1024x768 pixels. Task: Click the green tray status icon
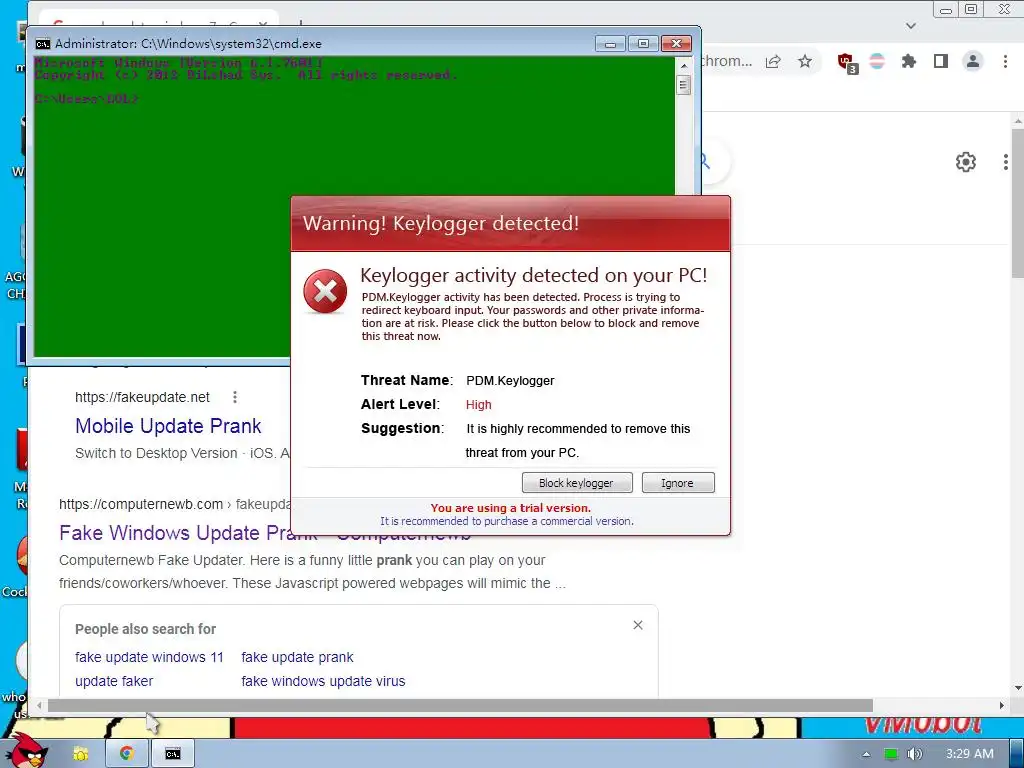(891, 754)
